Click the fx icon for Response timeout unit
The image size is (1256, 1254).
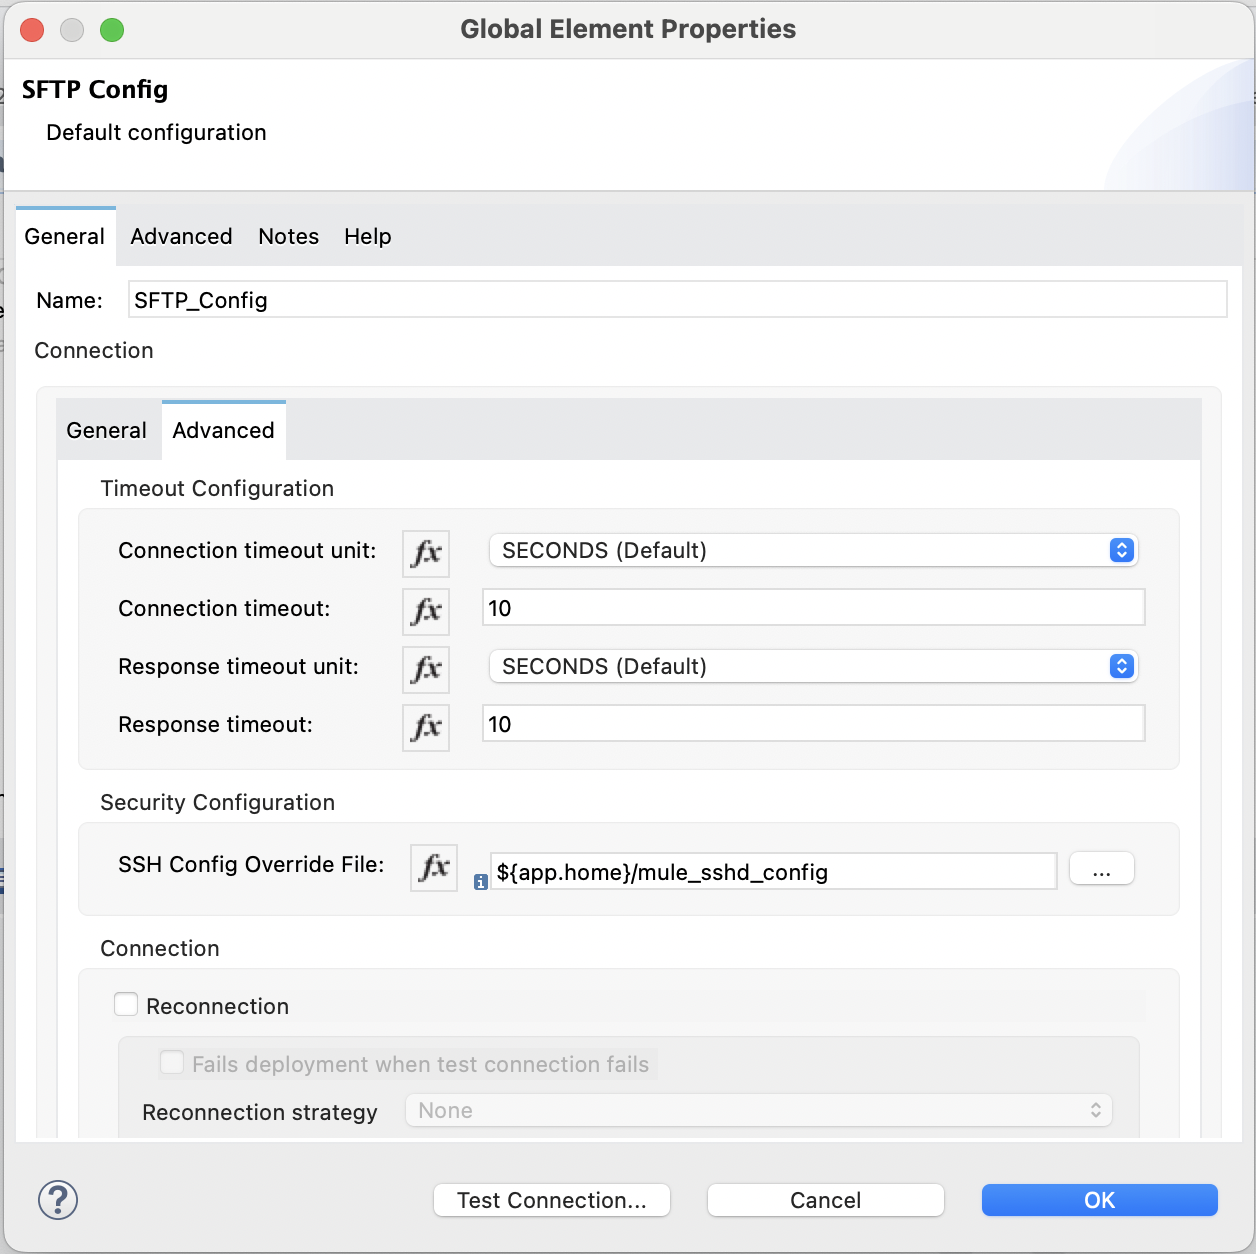pos(425,669)
